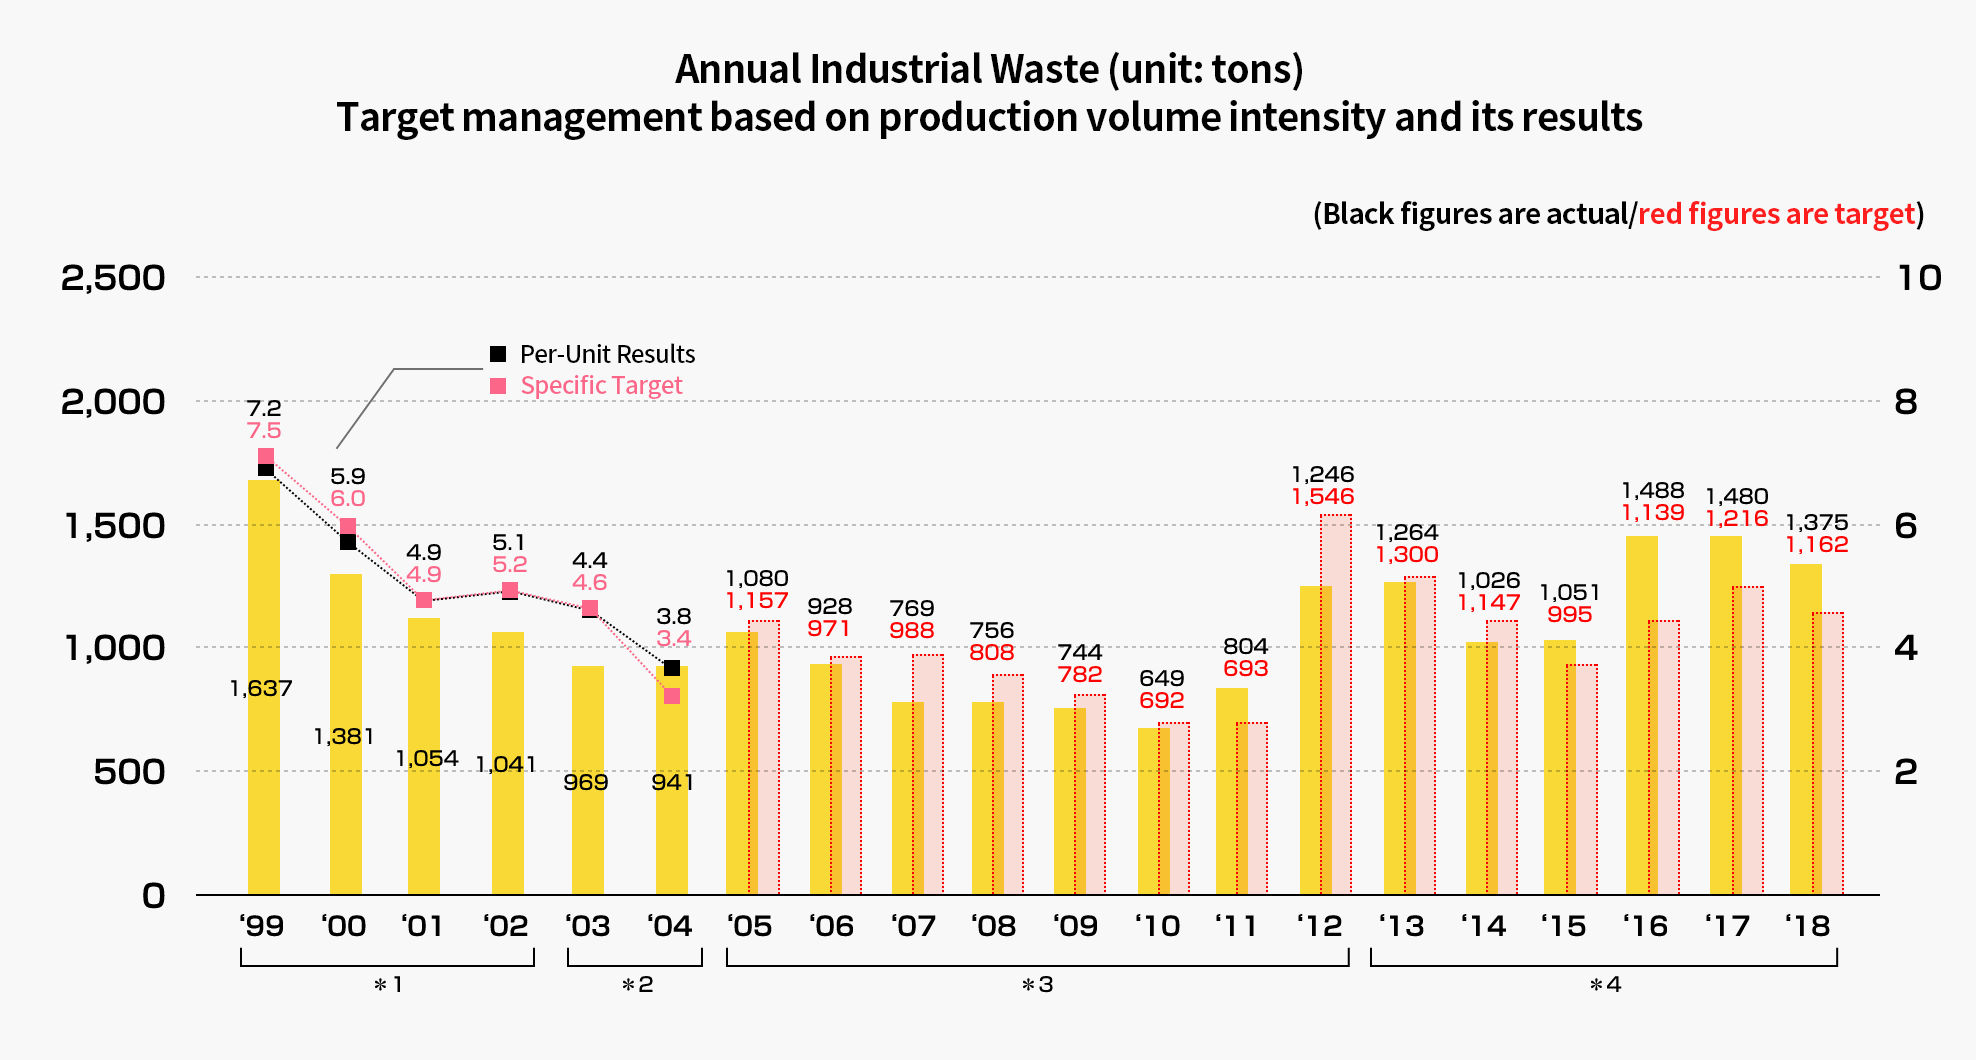
Task: Click the 'Specific Target' legend text
Action: point(601,386)
